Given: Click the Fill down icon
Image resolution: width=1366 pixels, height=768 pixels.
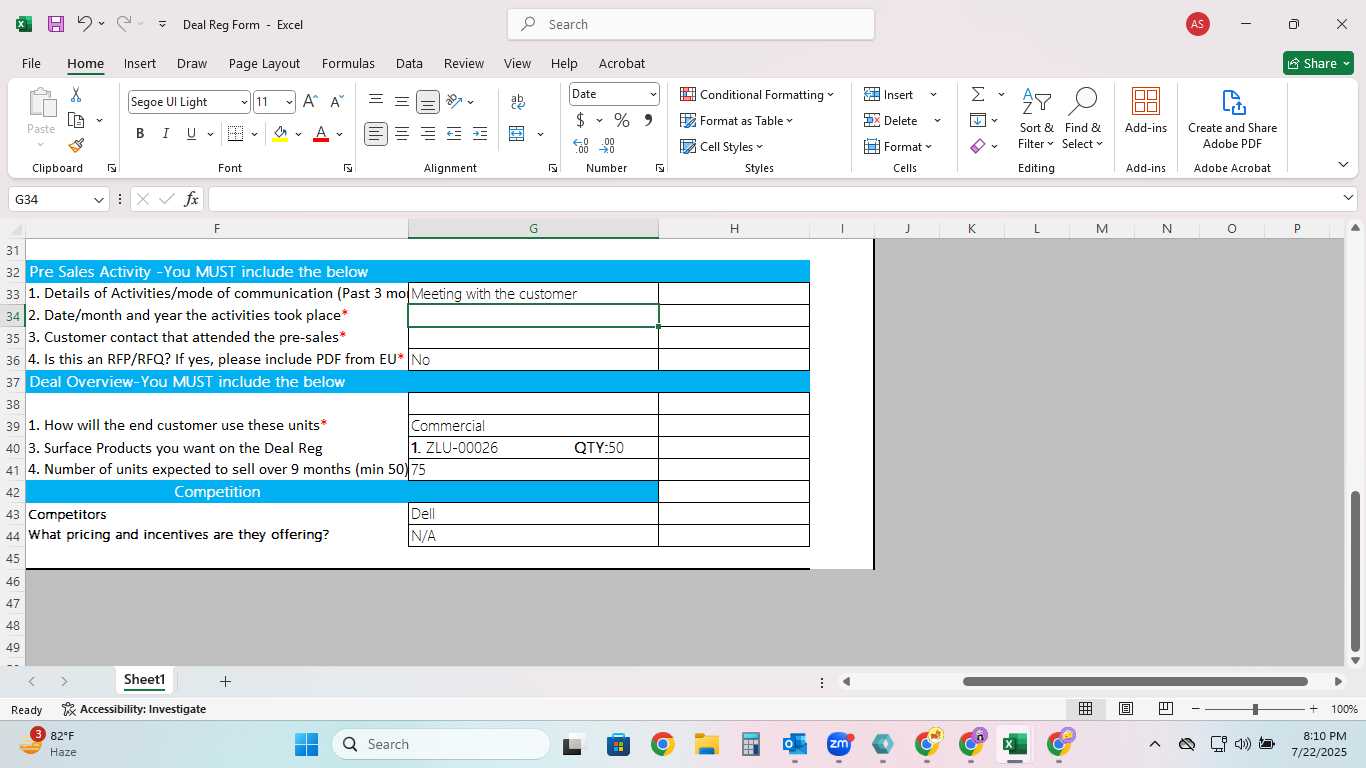Looking at the screenshot, I should [x=978, y=121].
